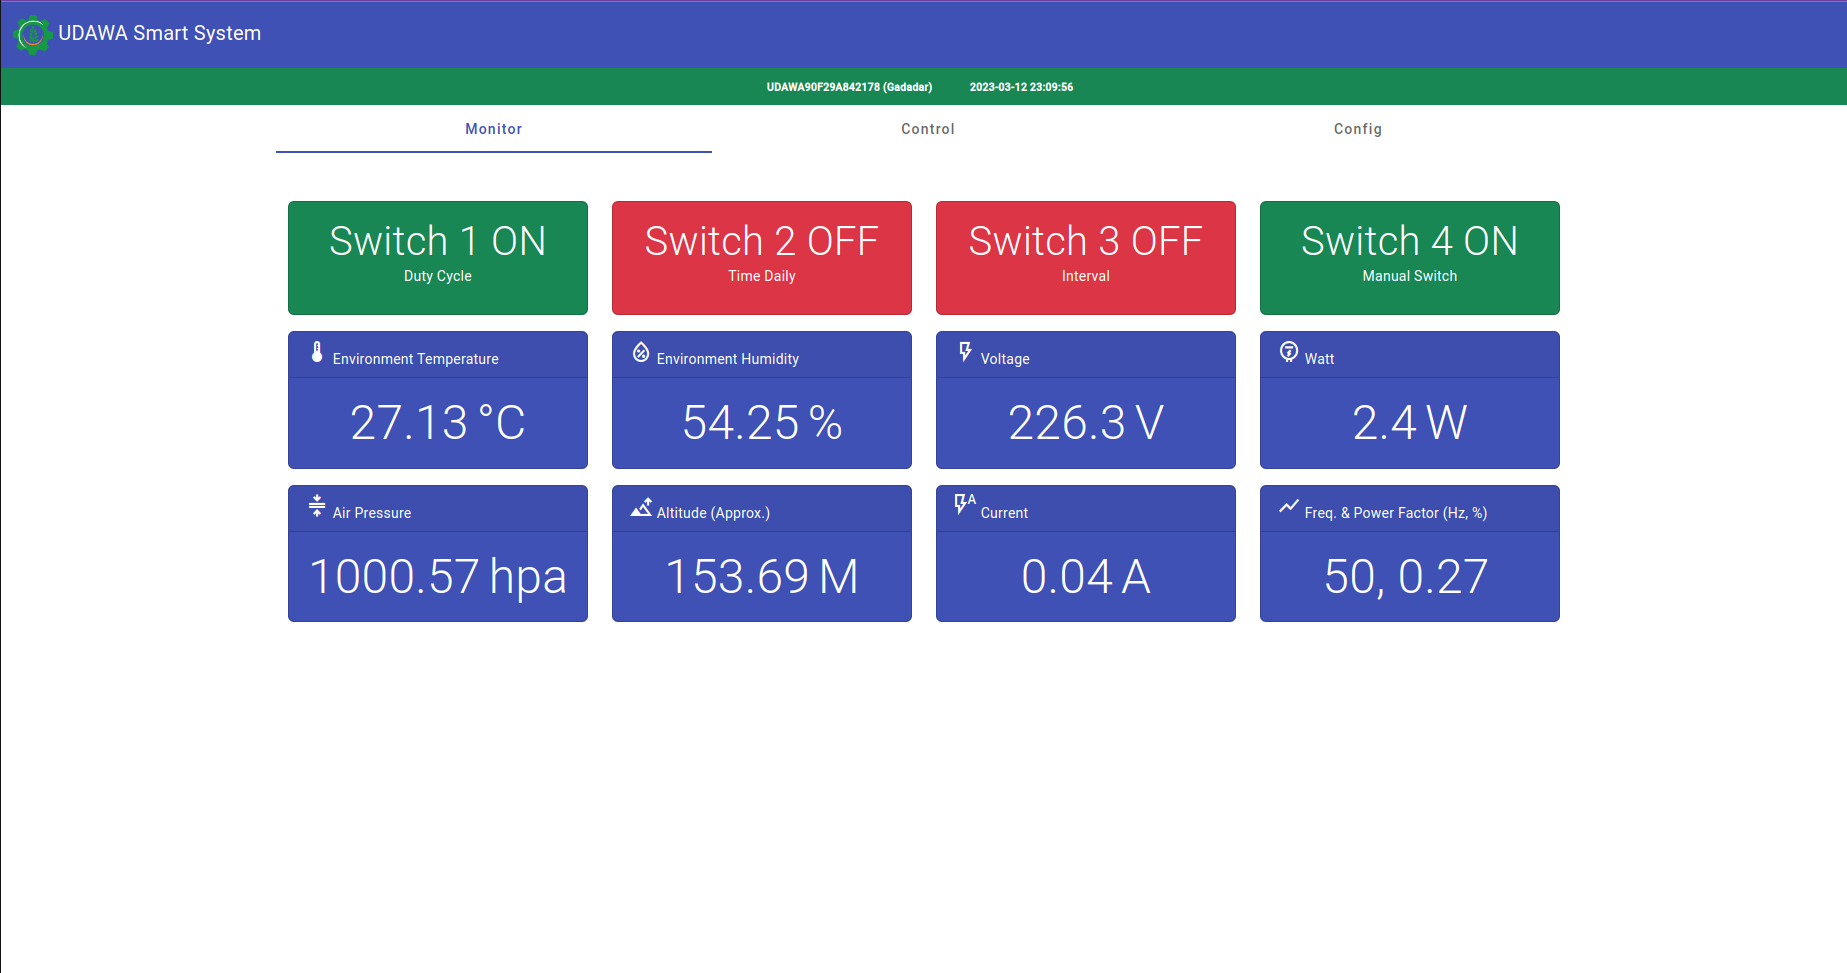Viewport: 1847px width, 973px height.
Task: Select the 27.13 °C temperature reading
Action: pos(438,422)
